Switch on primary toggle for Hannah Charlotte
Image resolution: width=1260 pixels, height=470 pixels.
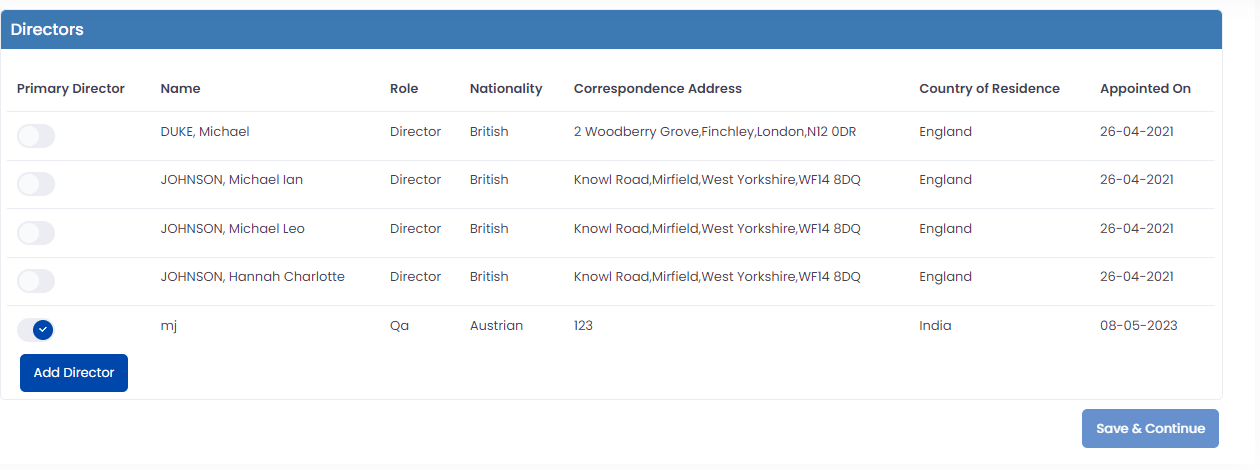[x=36, y=281]
